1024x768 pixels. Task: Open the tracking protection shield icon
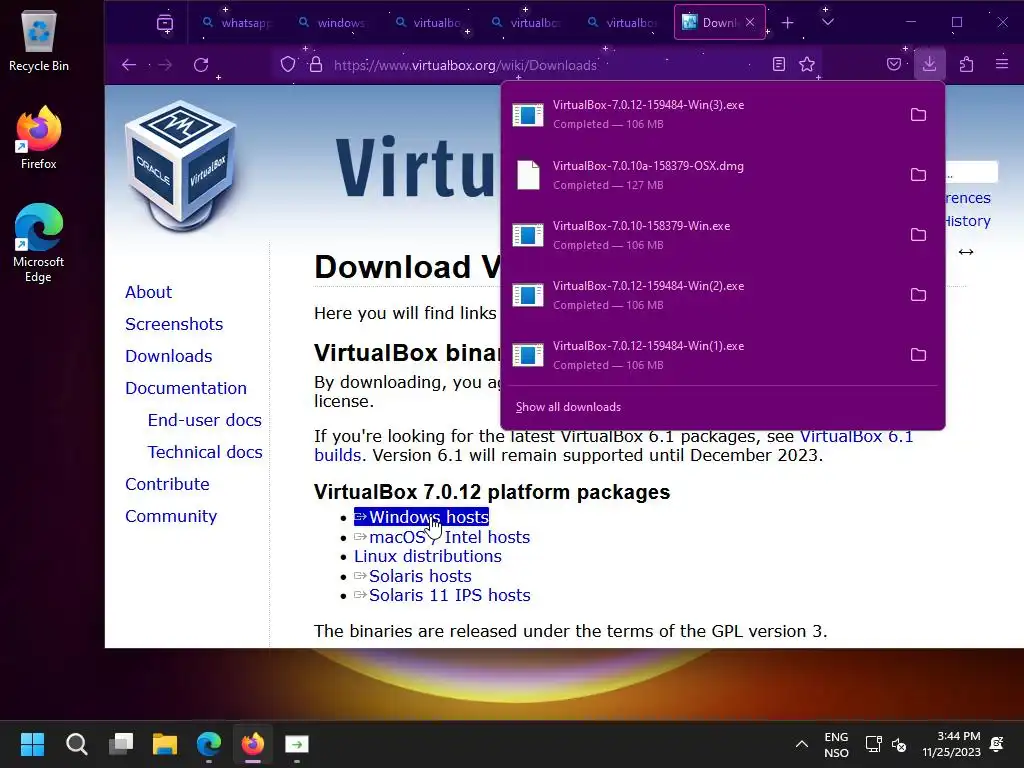[288, 65]
